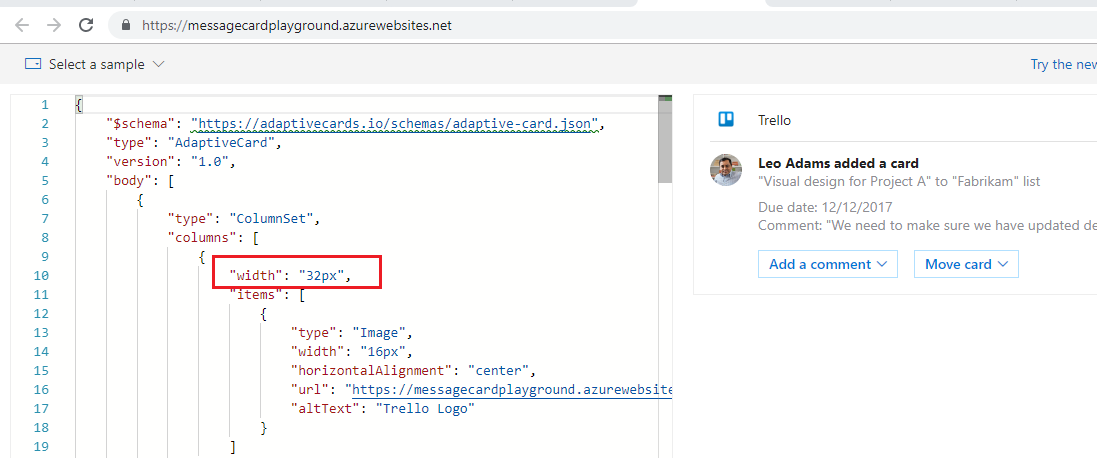Click Leo Adams' avatar photo

click(726, 170)
